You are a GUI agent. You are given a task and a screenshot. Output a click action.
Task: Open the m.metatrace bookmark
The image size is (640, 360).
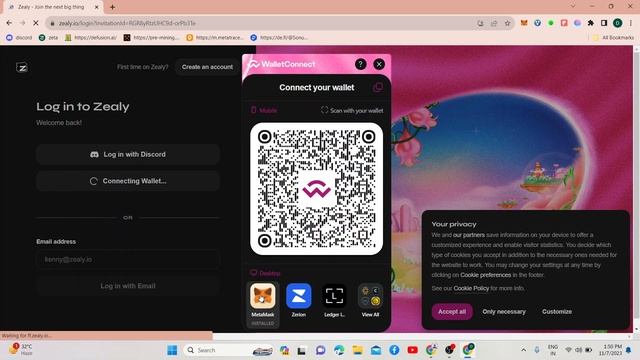coord(215,38)
